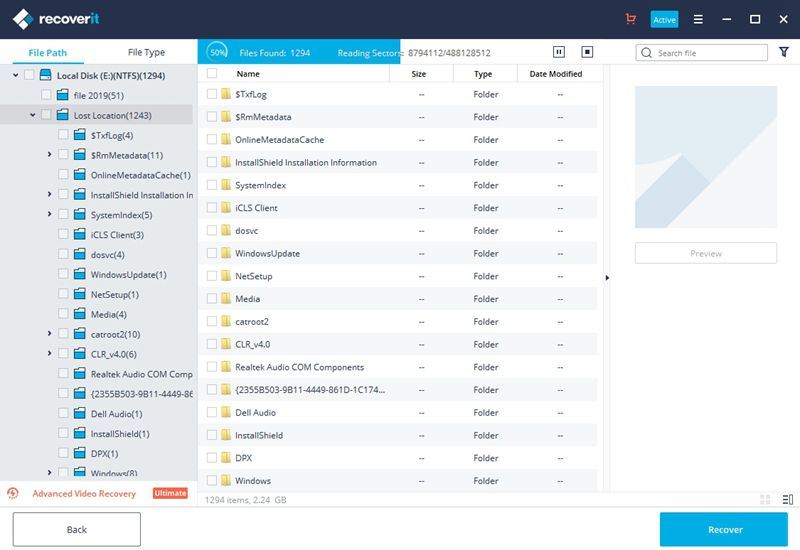The height and width of the screenshot is (550, 800).
Task: Tick Local Disk (E:) tree checkbox
Action: (29, 75)
